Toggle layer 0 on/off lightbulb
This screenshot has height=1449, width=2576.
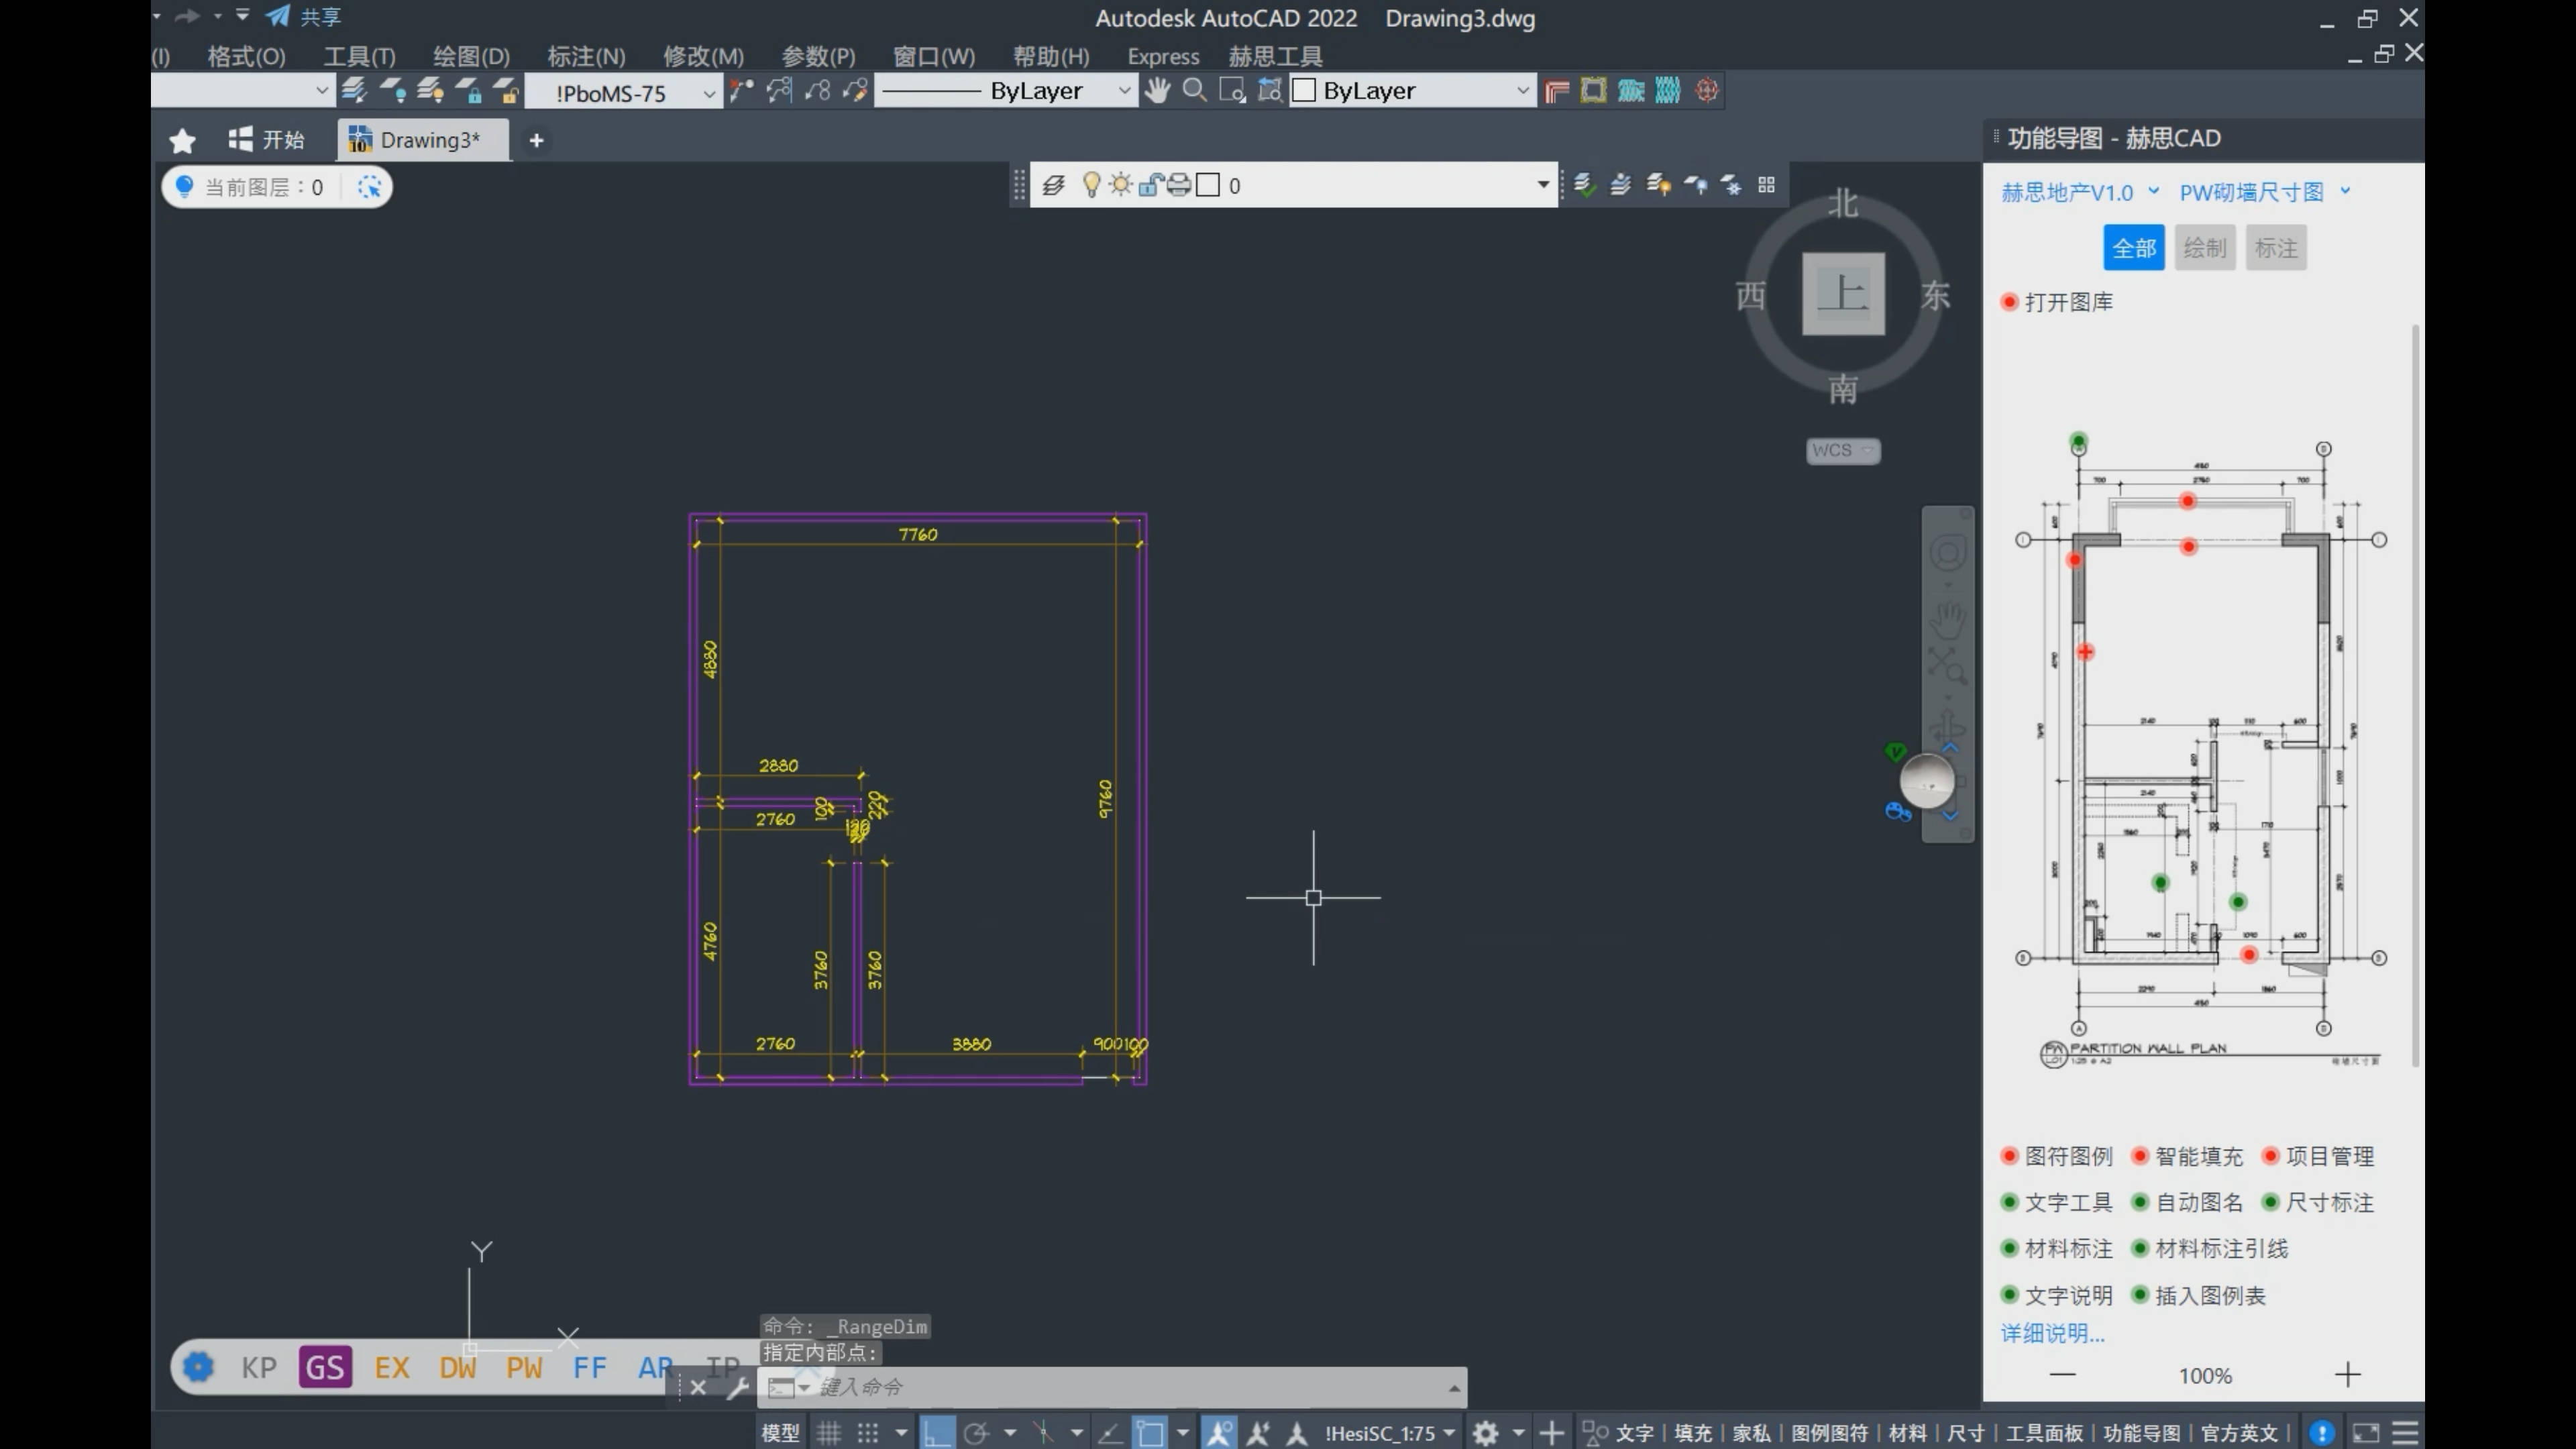(x=1091, y=185)
